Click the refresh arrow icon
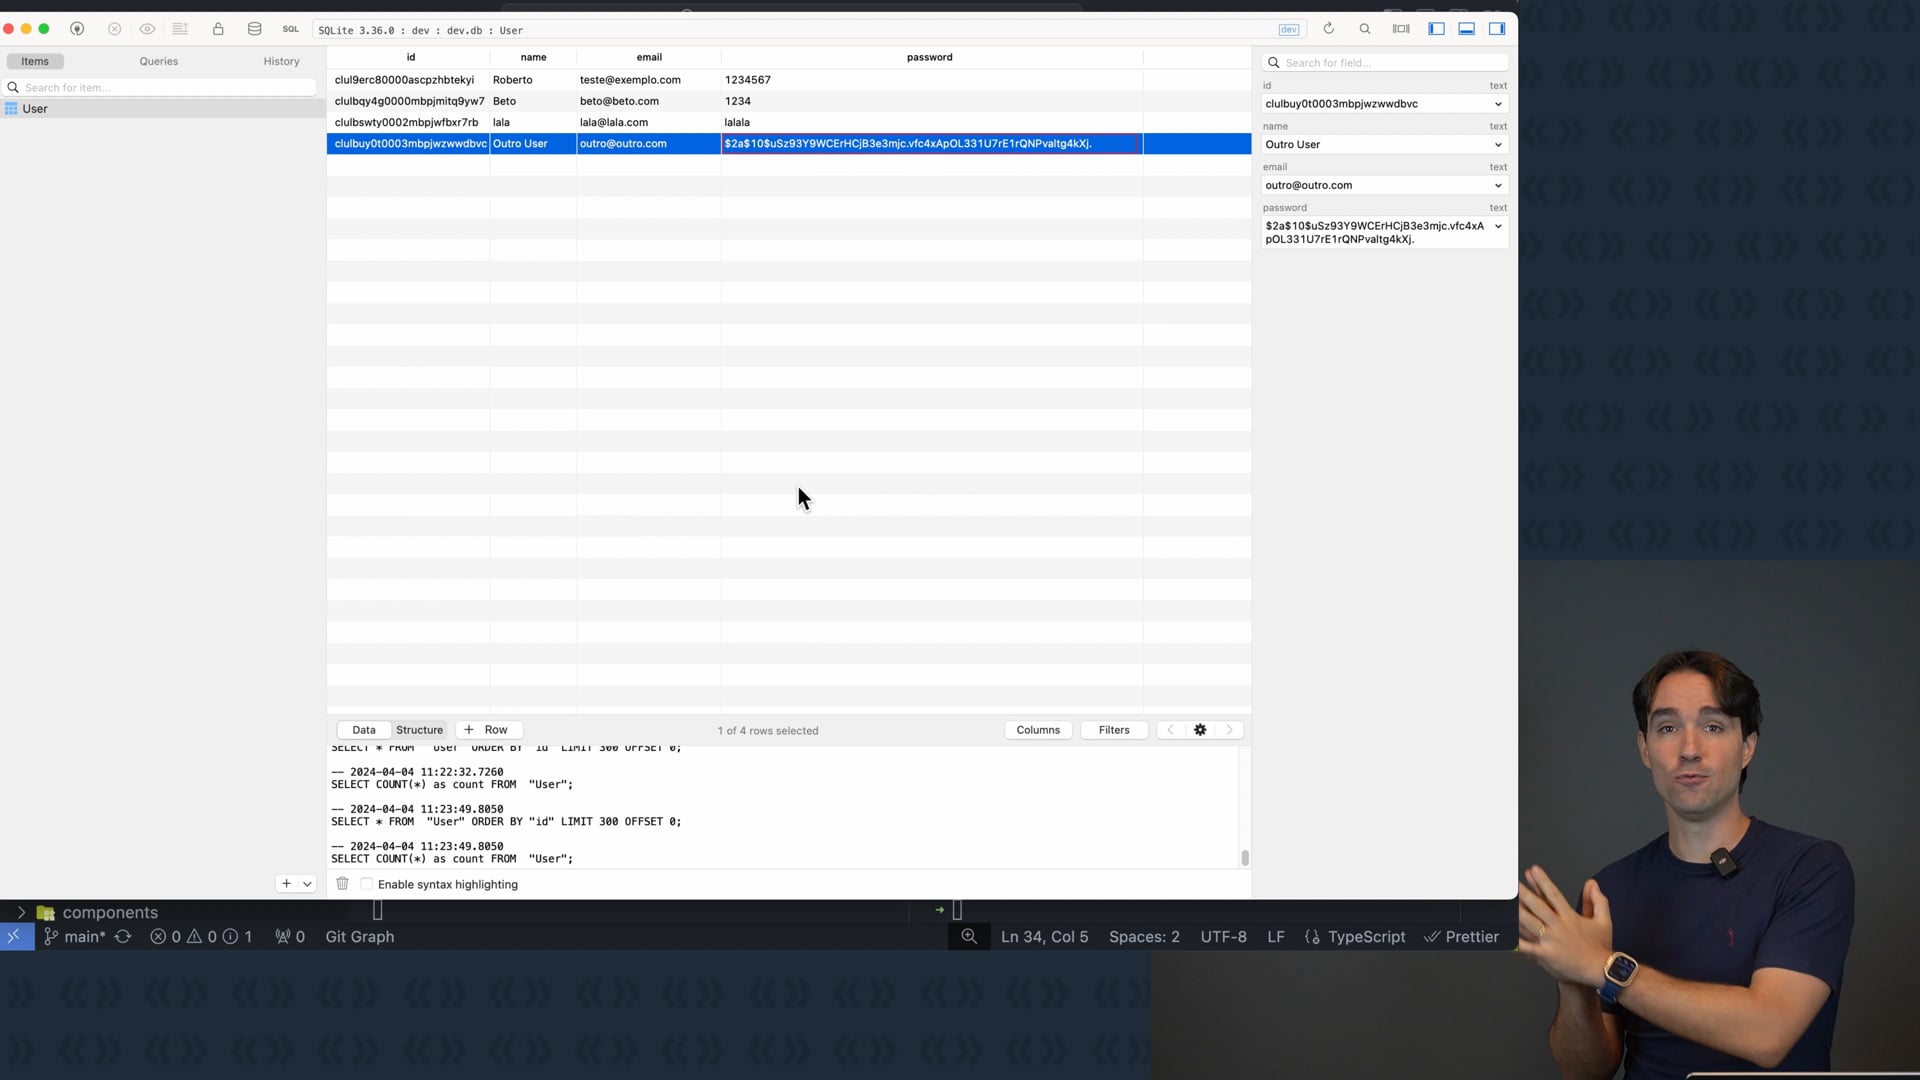Screen dimensions: 1920x1080 pyautogui.click(x=1329, y=29)
